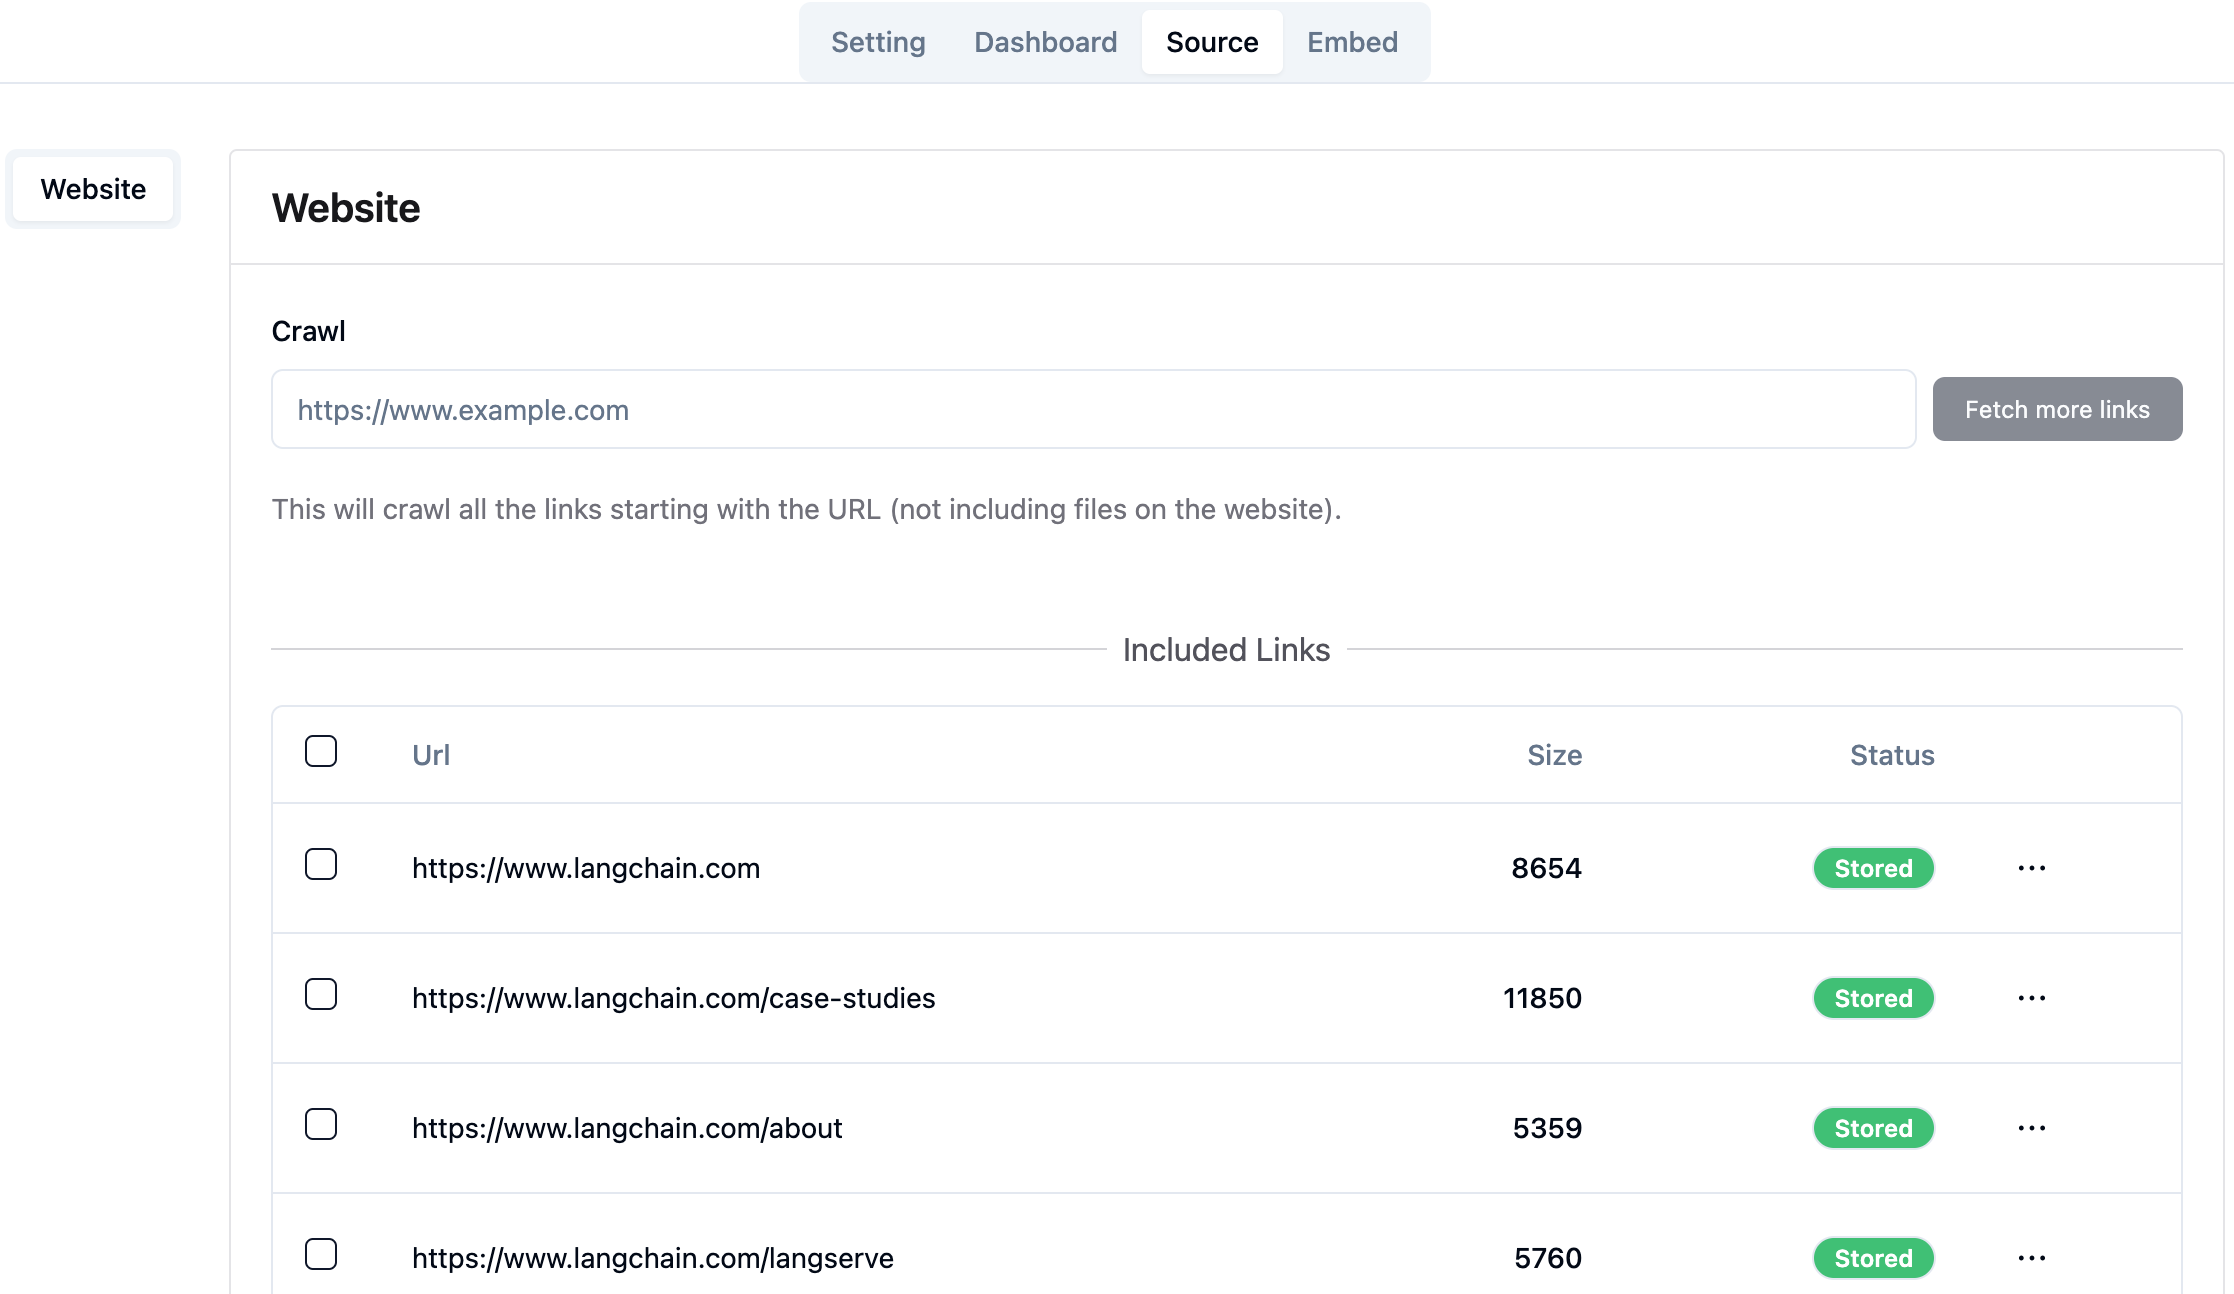Image resolution: width=2234 pixels, height=1294 pixels.
Task: Go to the Embed tab
Action: coord(1352,42)
